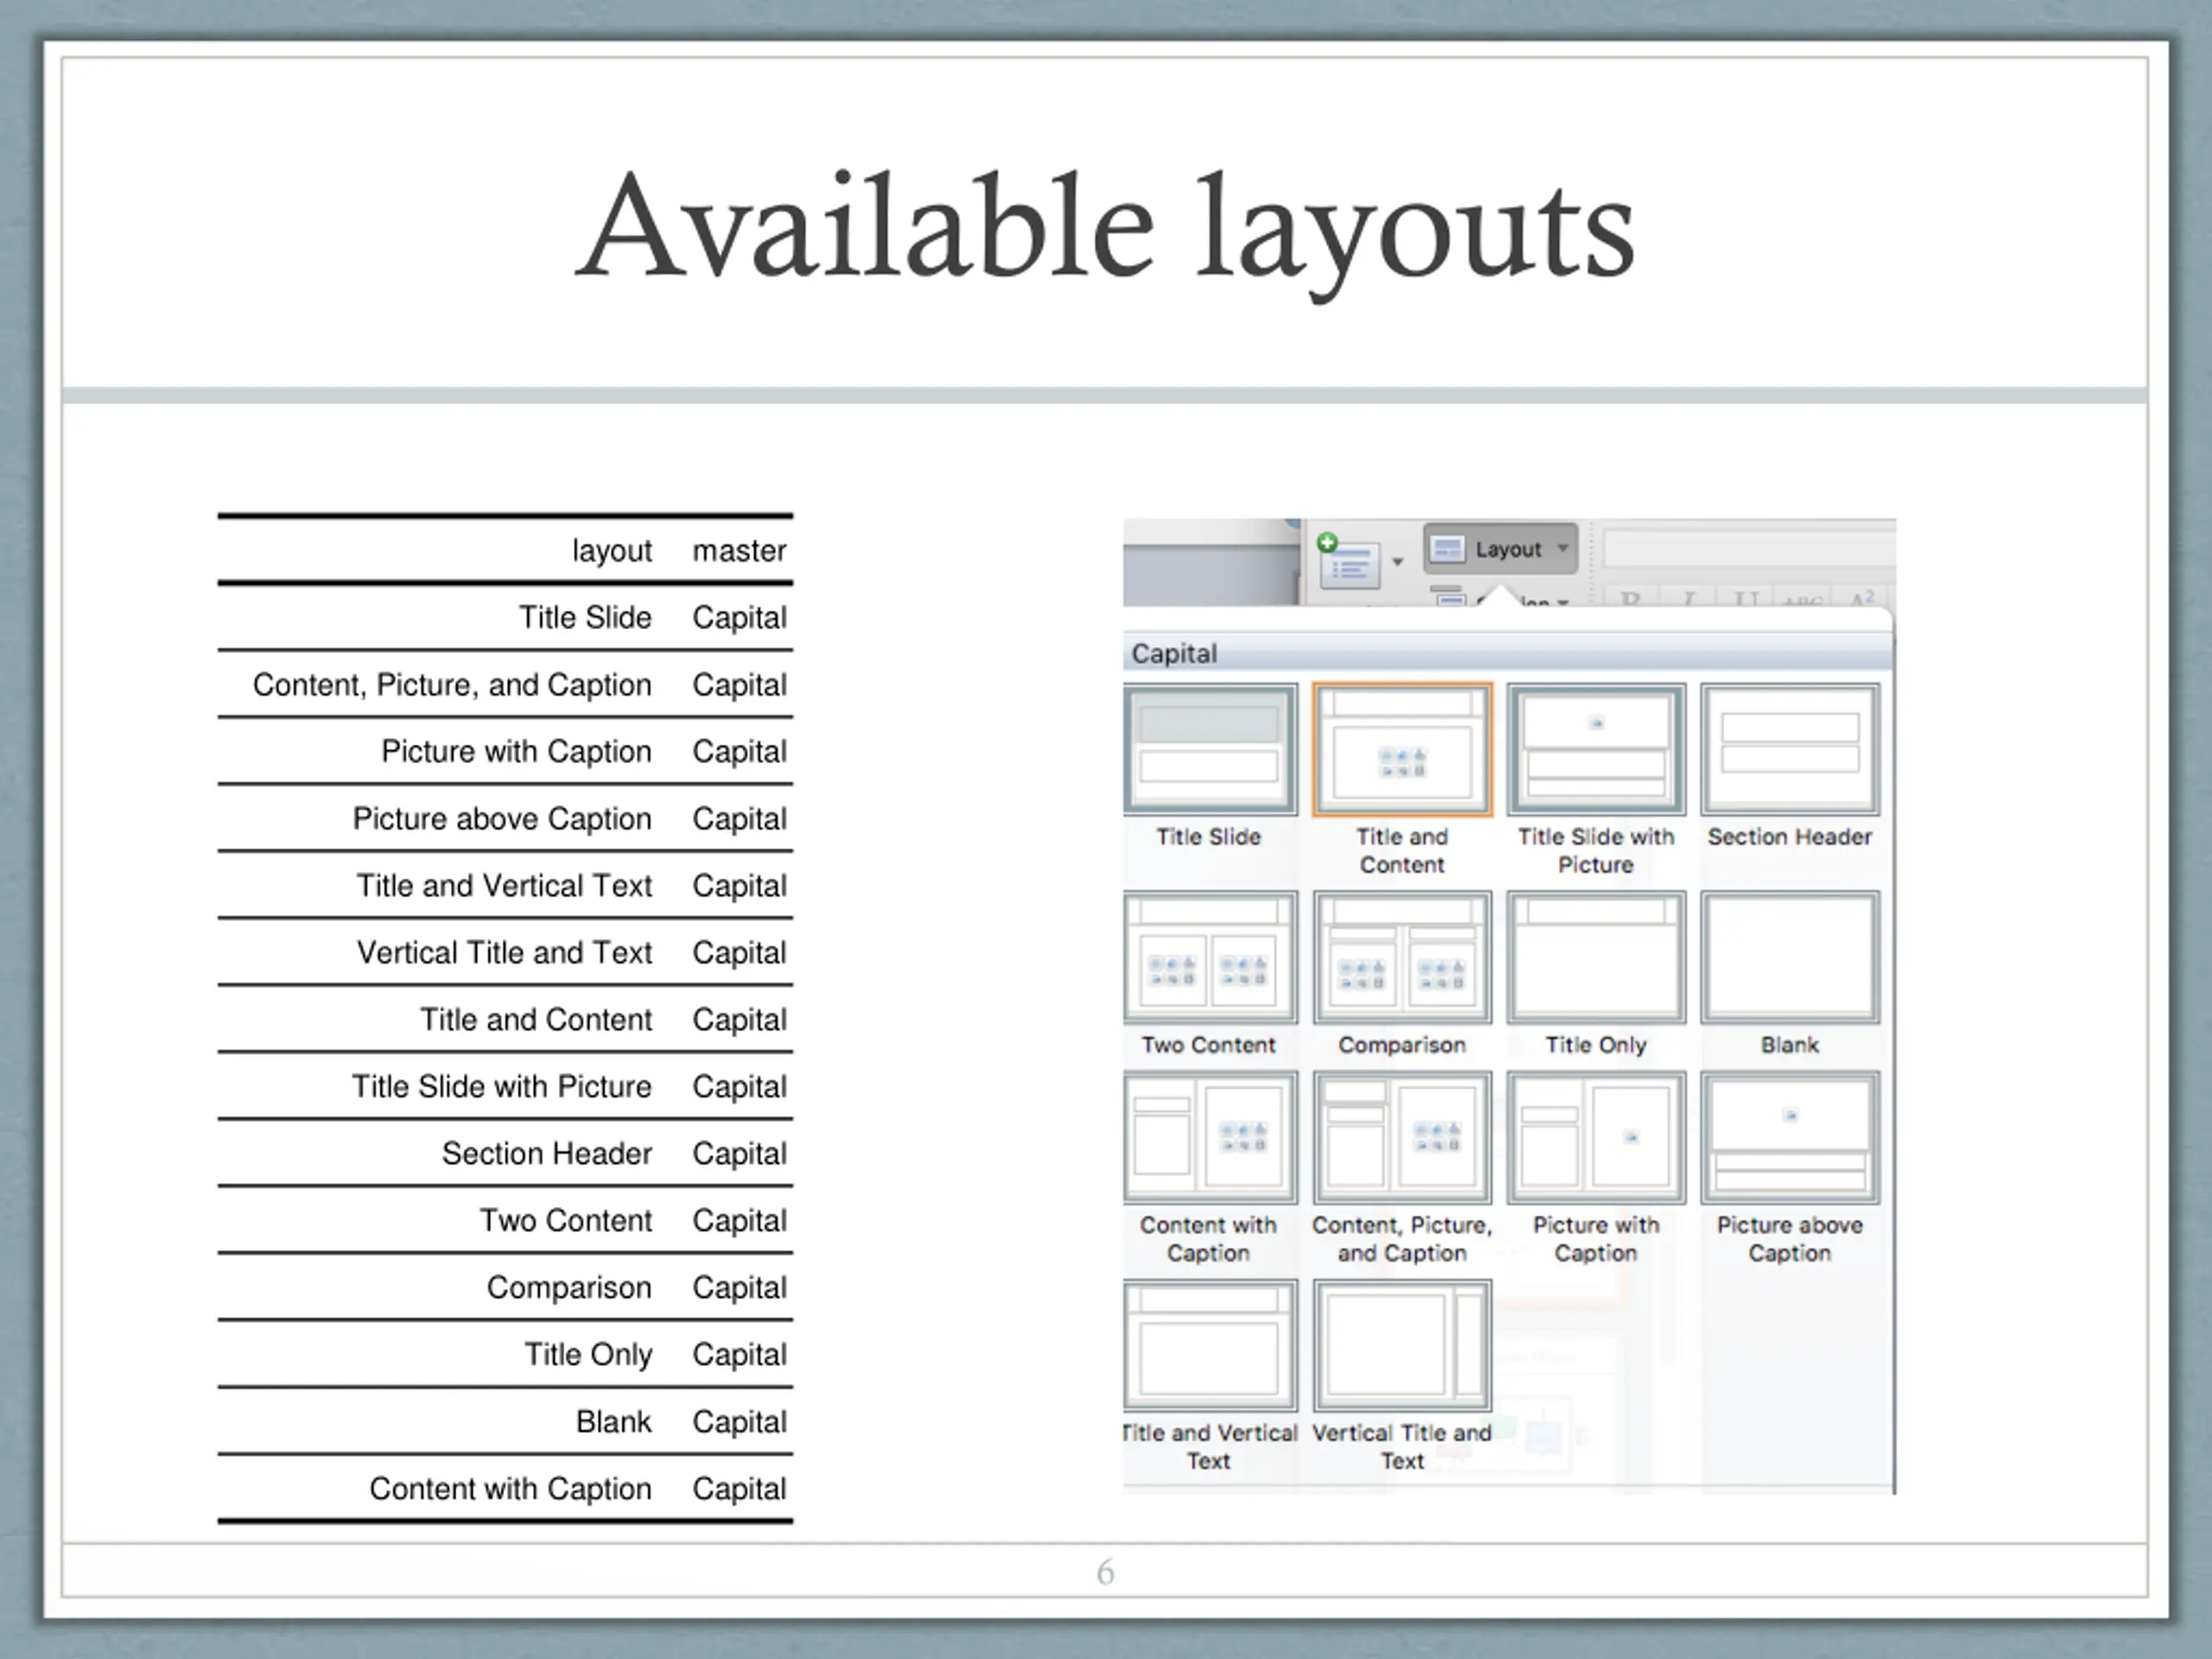Select the Blank layout thumbnail

[x=1790, y=958]
